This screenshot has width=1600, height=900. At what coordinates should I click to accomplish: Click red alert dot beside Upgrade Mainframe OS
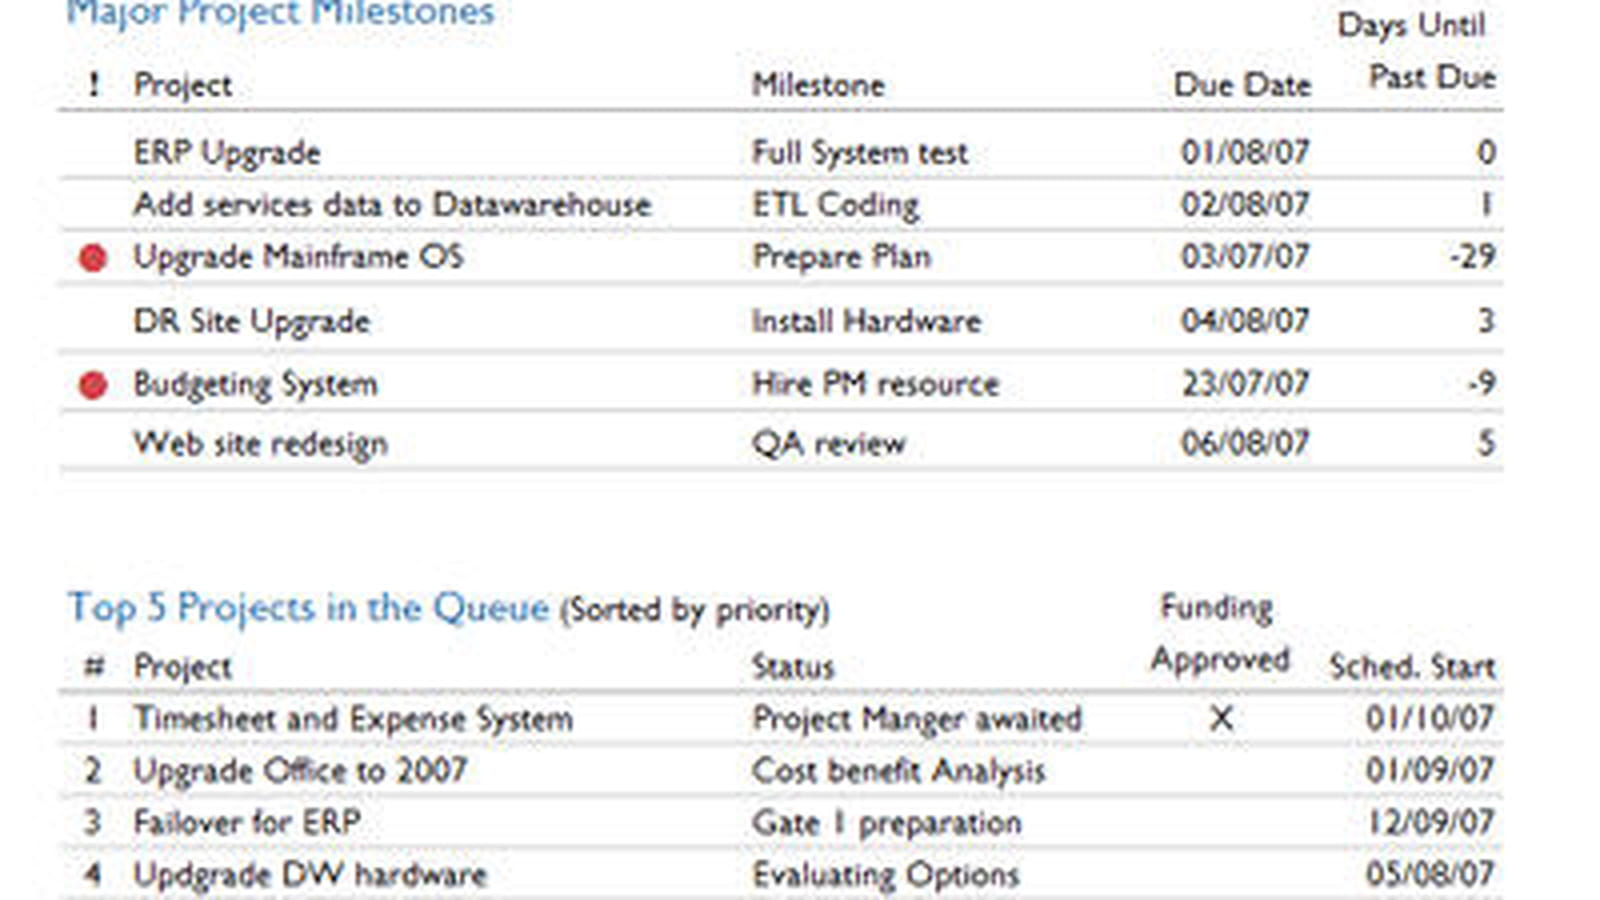coord(93,258)
